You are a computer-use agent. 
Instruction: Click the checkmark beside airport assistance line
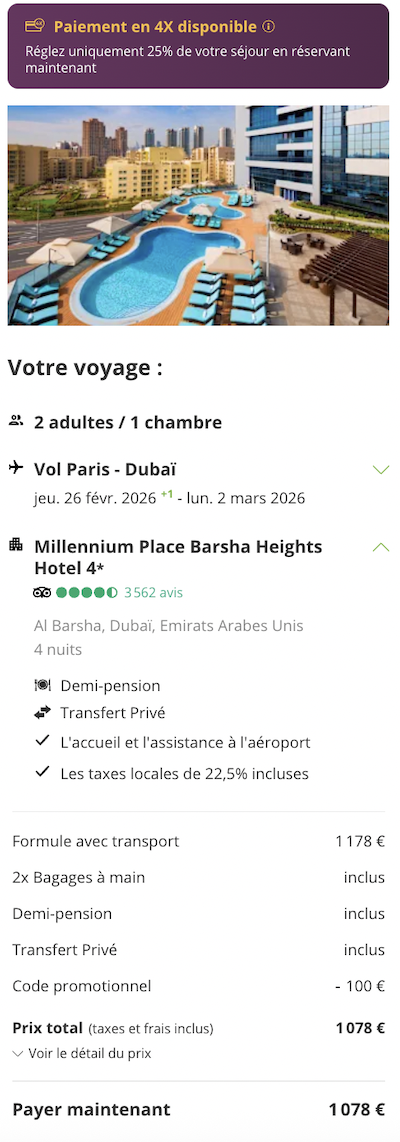tap(42, 741)
